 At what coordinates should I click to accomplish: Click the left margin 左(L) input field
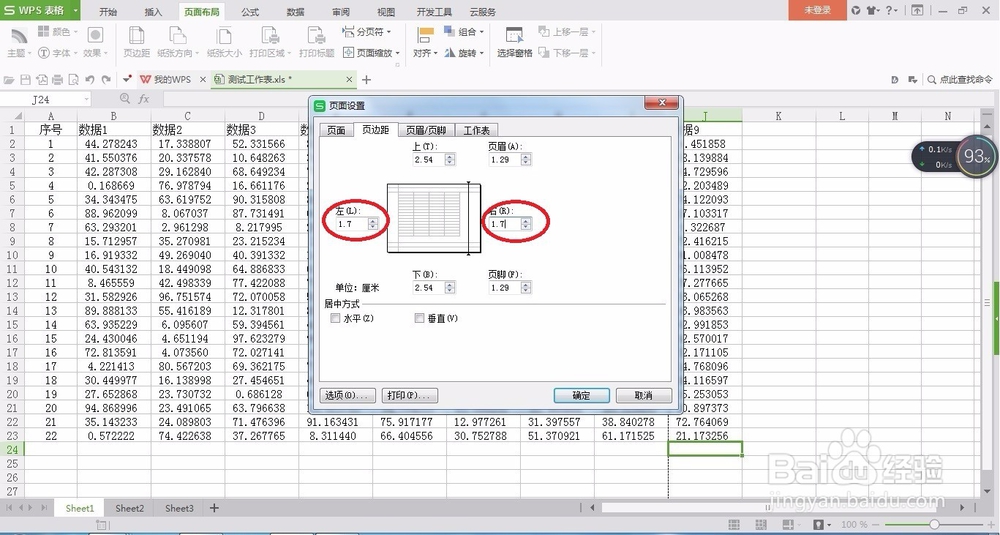[351, 224]
